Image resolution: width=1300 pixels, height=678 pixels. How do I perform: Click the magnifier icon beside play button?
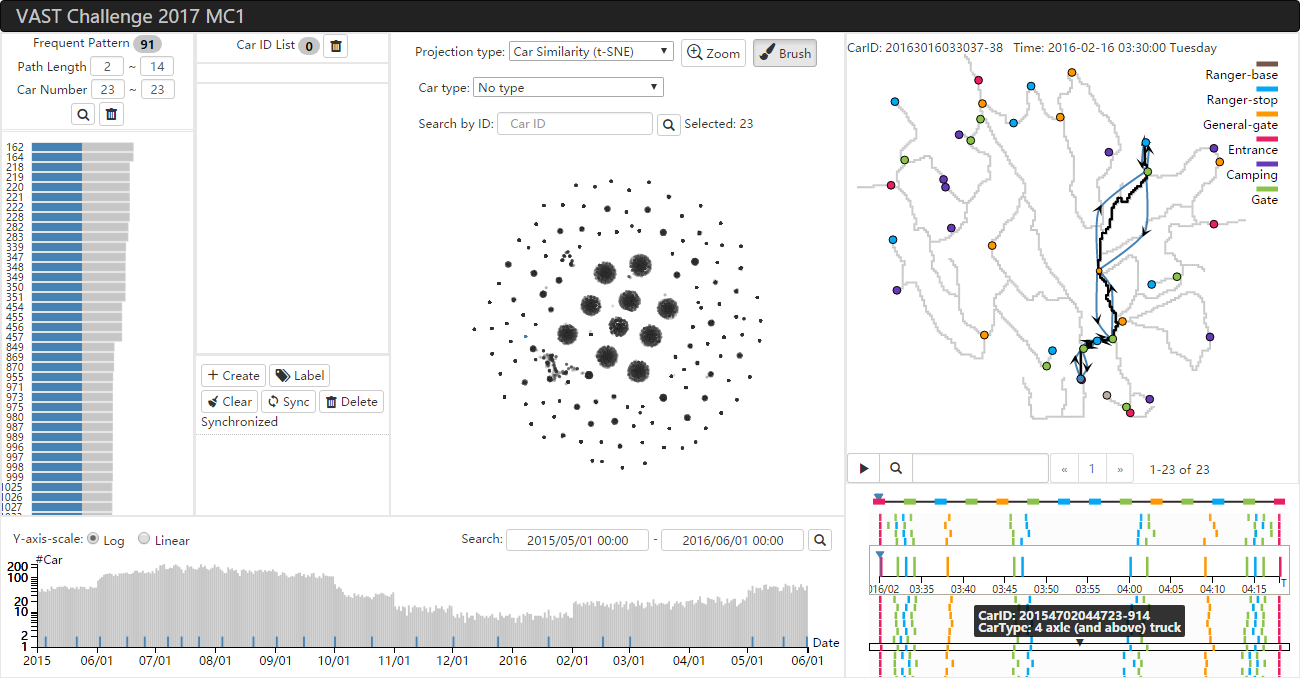(896, 468)
